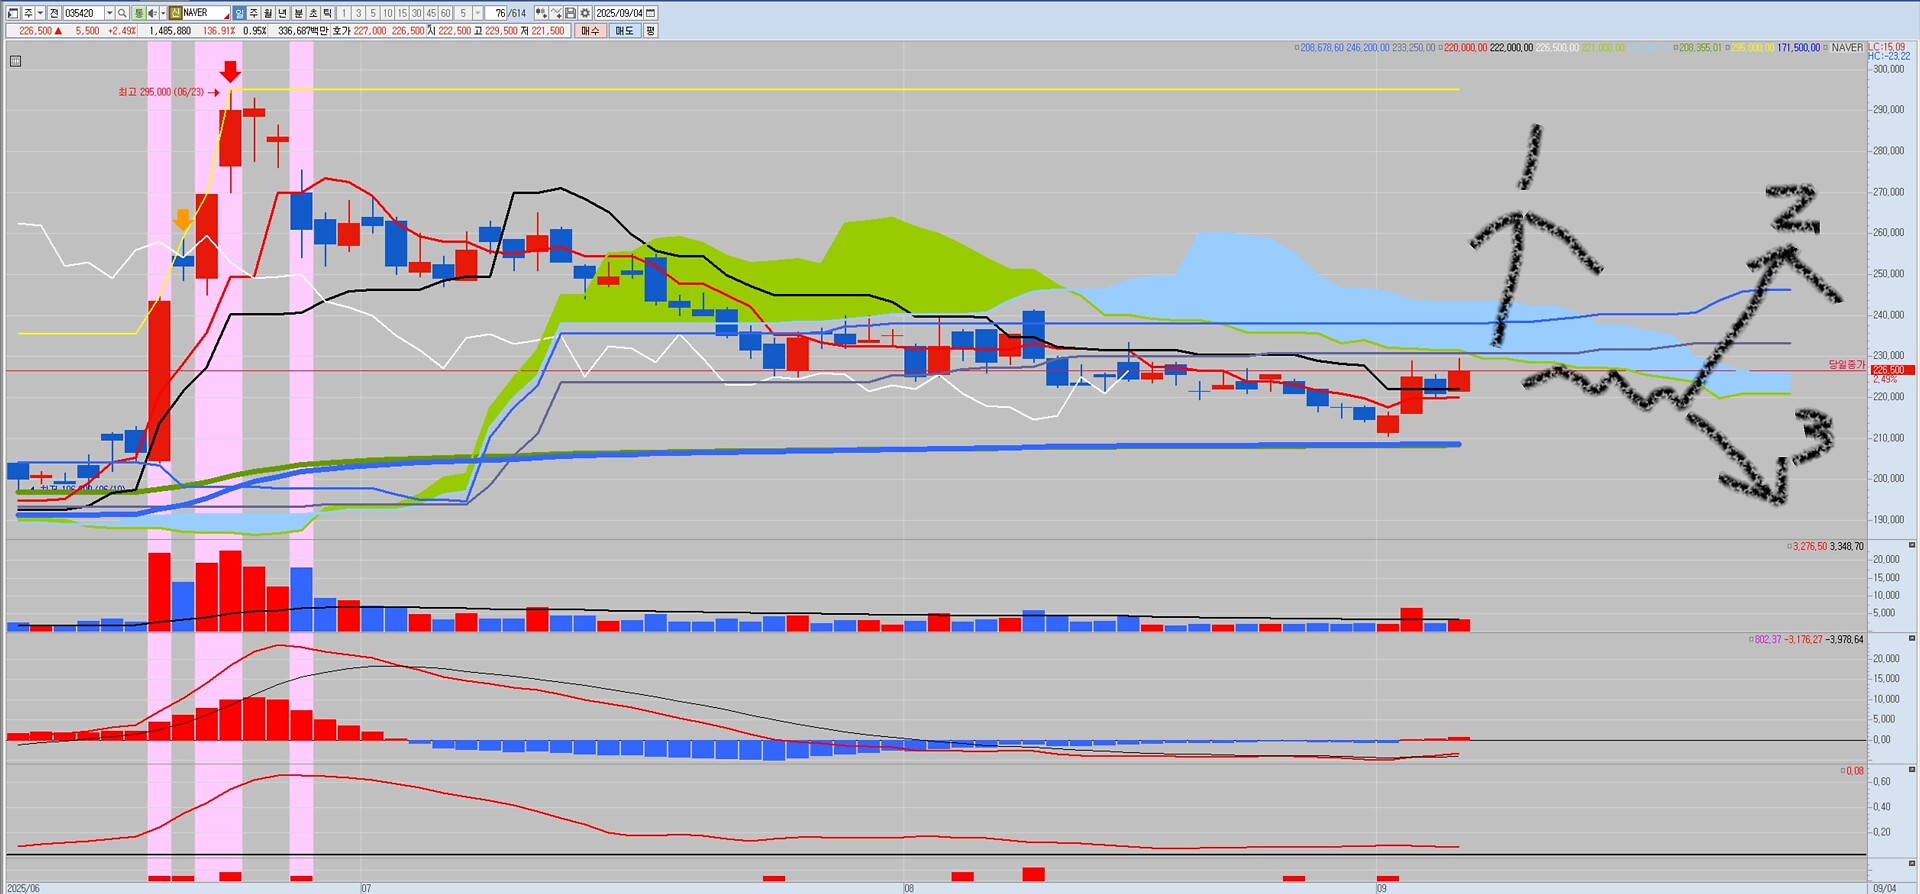Select the 월 (monthly) period tab
1920x894 pixels.
tap(268, 13)
